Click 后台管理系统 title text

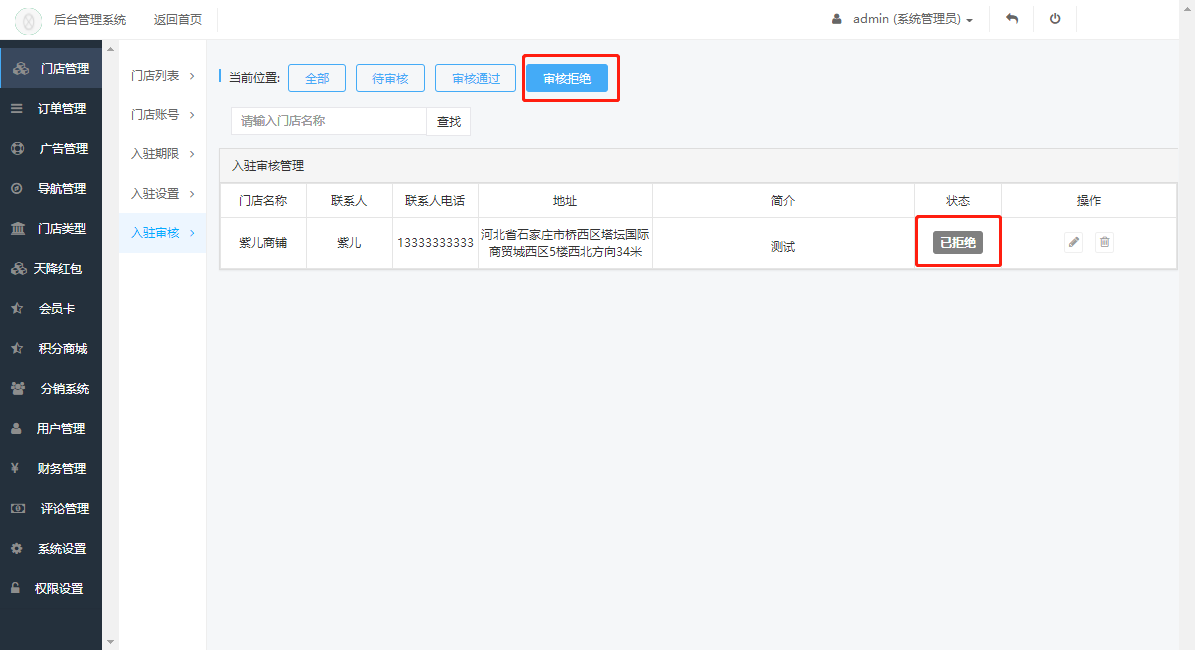(x=90, y=20)
